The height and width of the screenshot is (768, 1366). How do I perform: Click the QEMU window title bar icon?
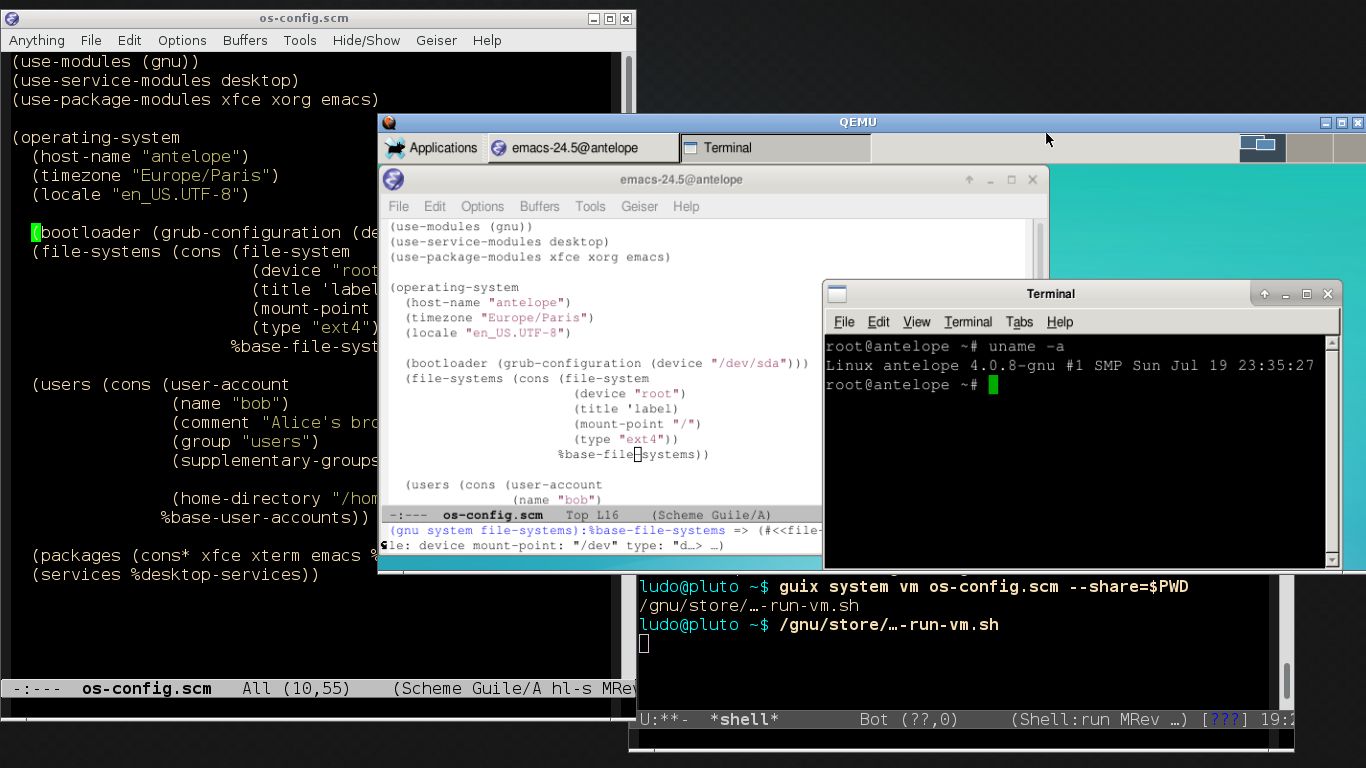(x=389, y=123)
